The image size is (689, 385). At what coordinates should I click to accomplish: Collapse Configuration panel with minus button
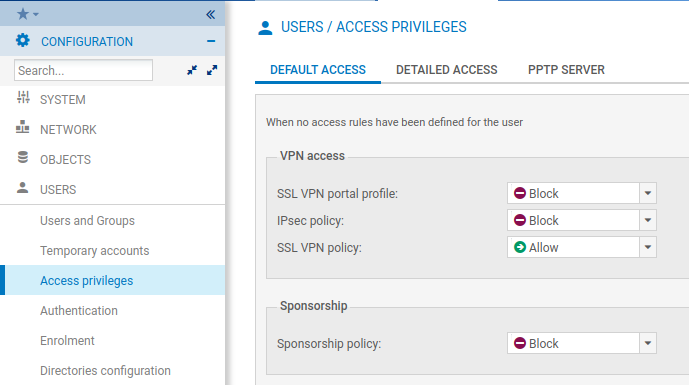pos(211,41)
